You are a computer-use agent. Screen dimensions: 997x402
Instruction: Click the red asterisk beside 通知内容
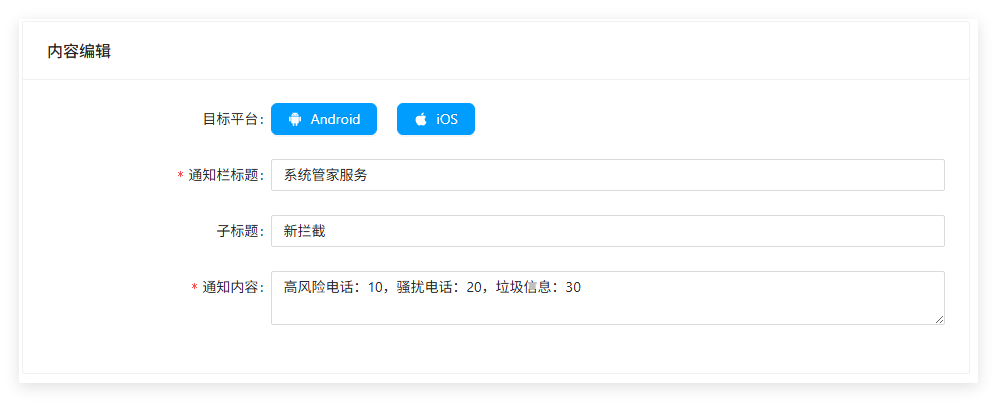tap(194, 288)
